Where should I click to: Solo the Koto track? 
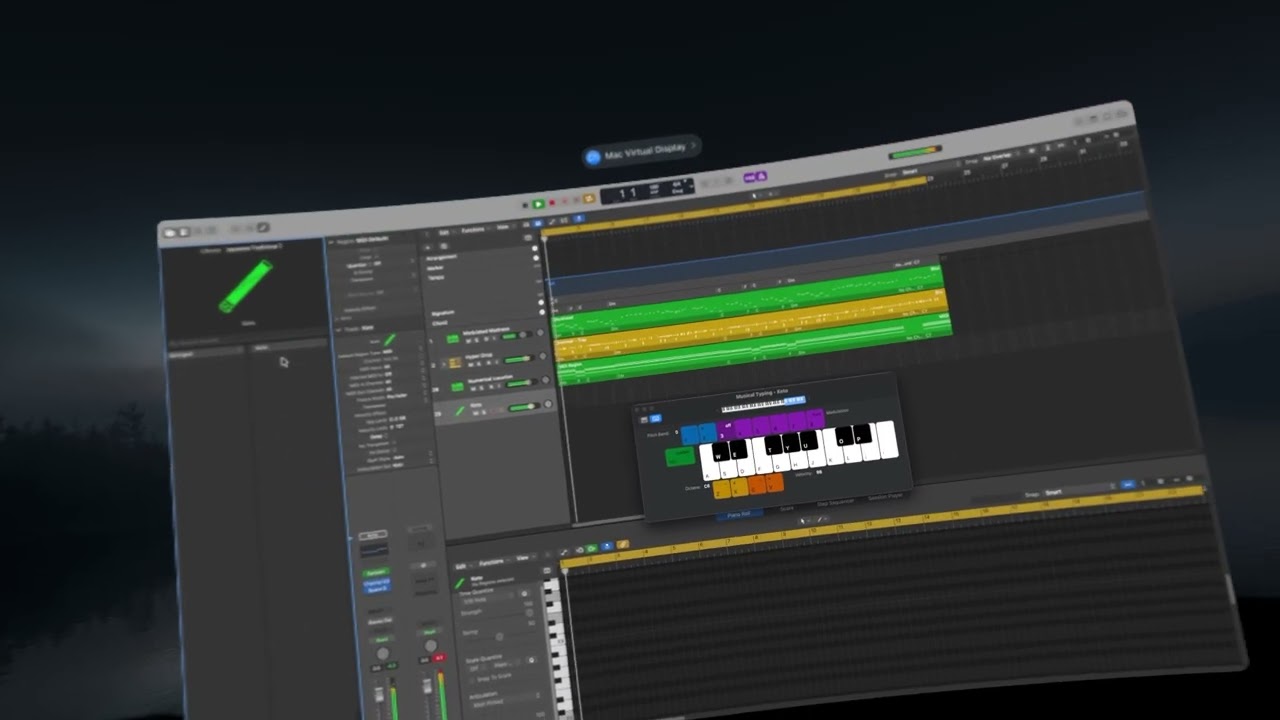point(482,411)
